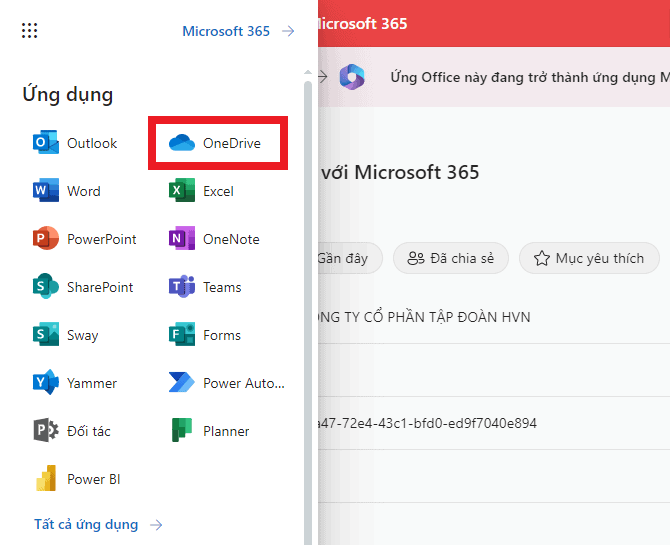Click the Excel text label
This screenshot has width=670, height=545.
coord(218,191)
